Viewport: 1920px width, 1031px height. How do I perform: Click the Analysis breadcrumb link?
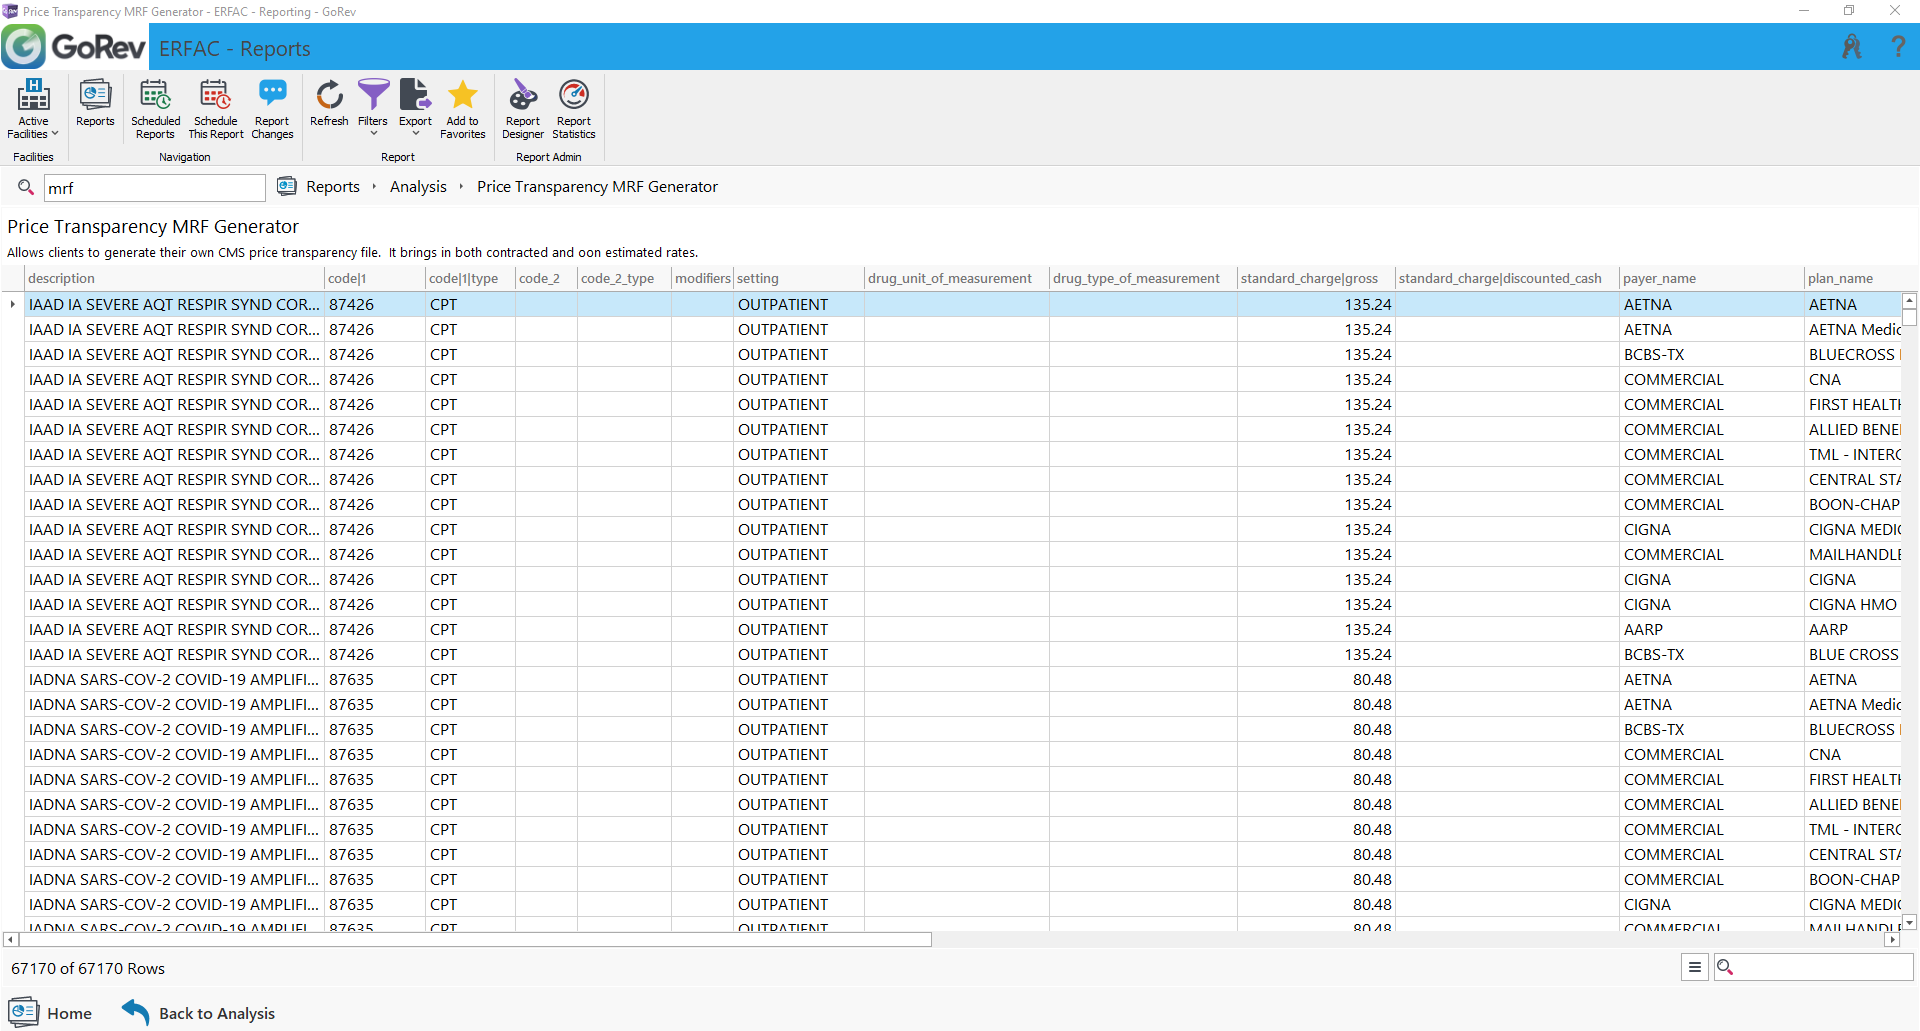[418, 187]
